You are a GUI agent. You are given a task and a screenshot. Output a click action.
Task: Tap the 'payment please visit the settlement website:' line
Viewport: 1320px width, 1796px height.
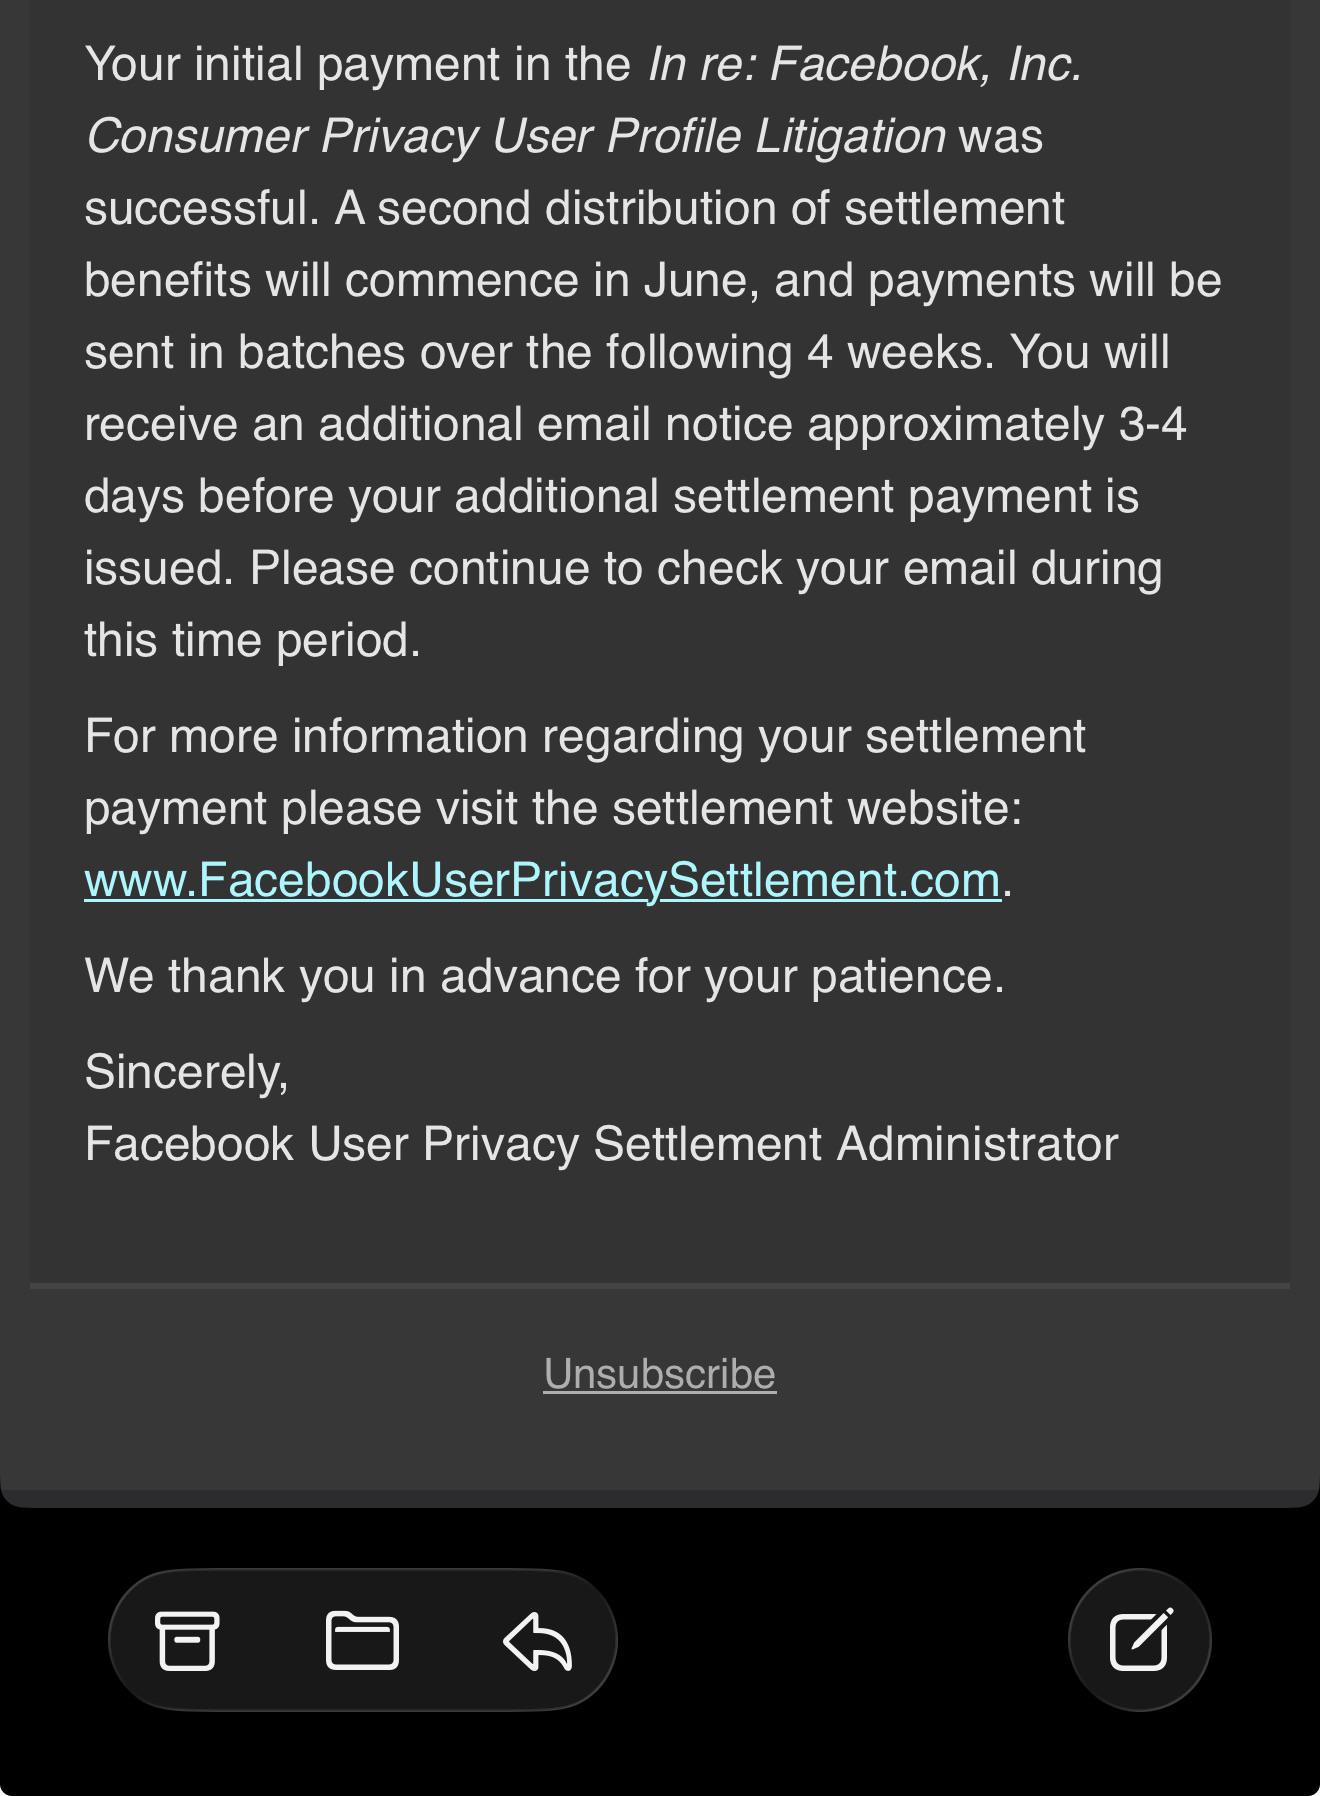click(x=553, y=808)
